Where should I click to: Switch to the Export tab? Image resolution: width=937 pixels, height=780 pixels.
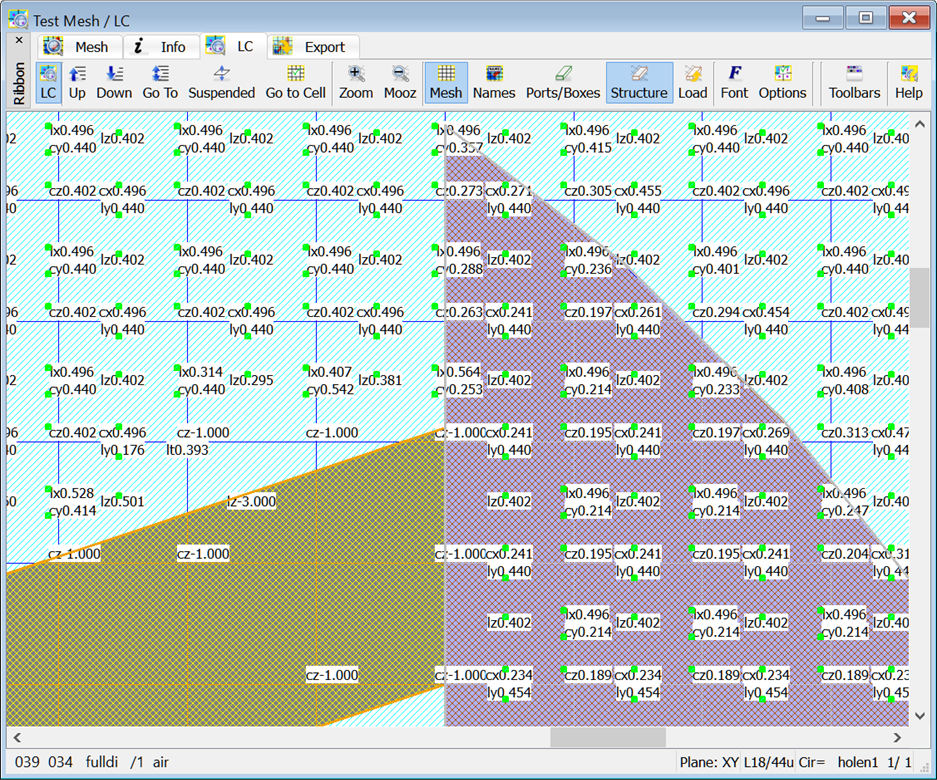(313, 47)
